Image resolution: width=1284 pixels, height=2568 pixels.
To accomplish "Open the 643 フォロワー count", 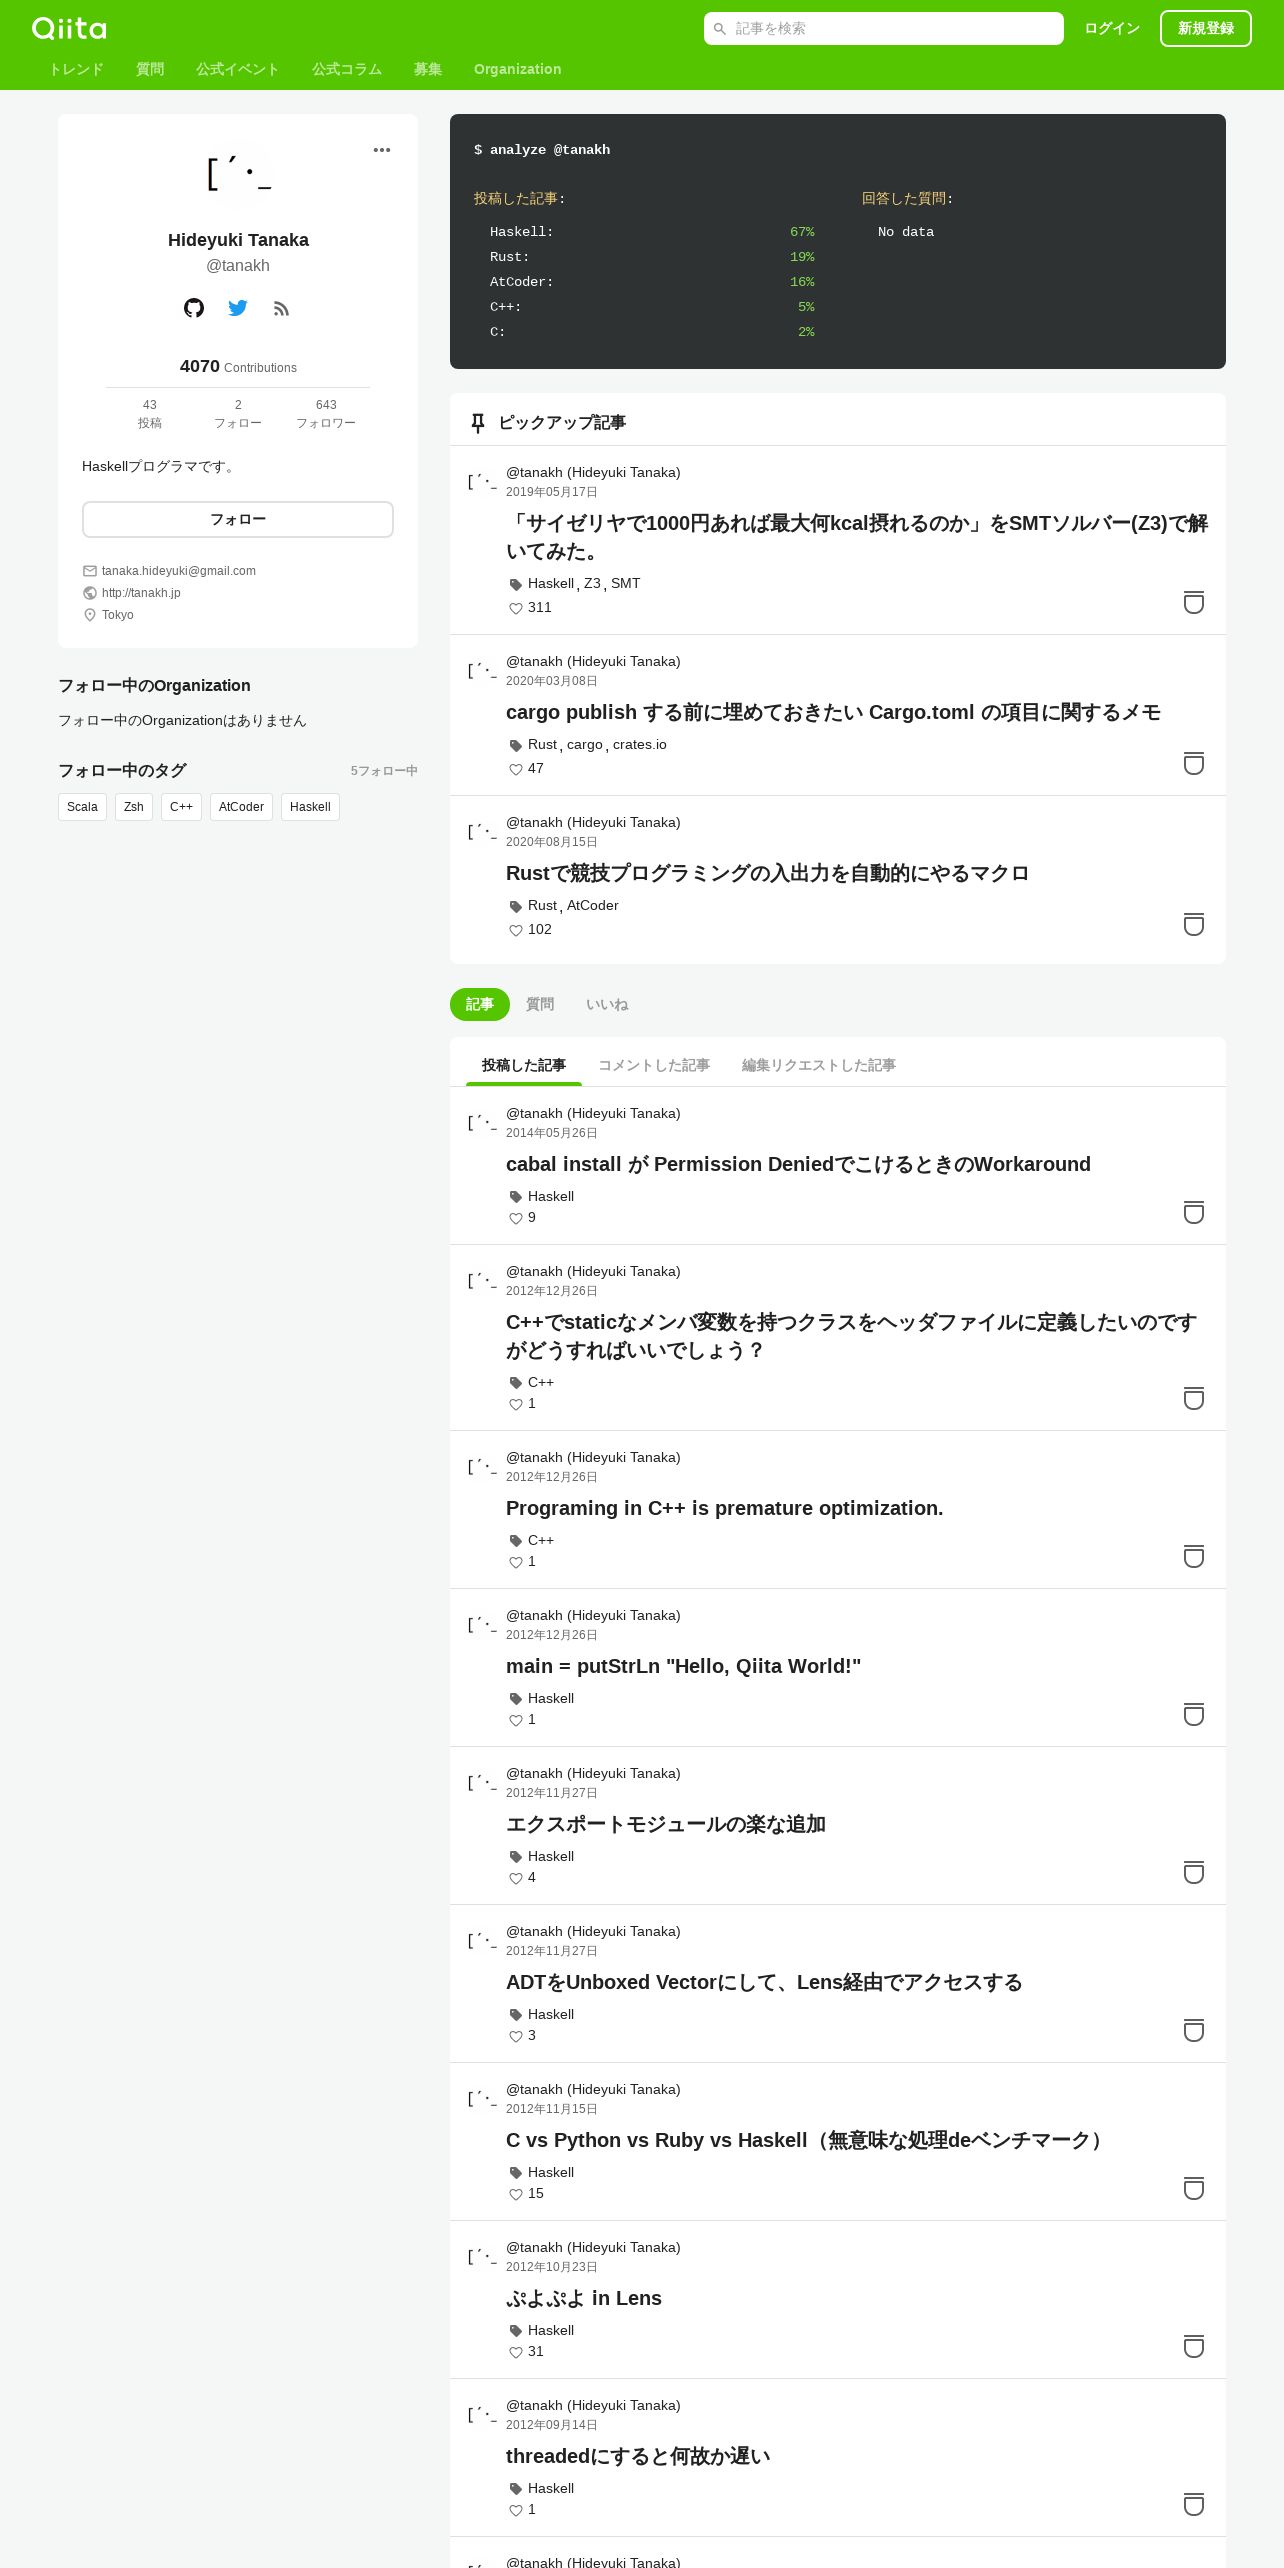I will [x=326, y=414].
